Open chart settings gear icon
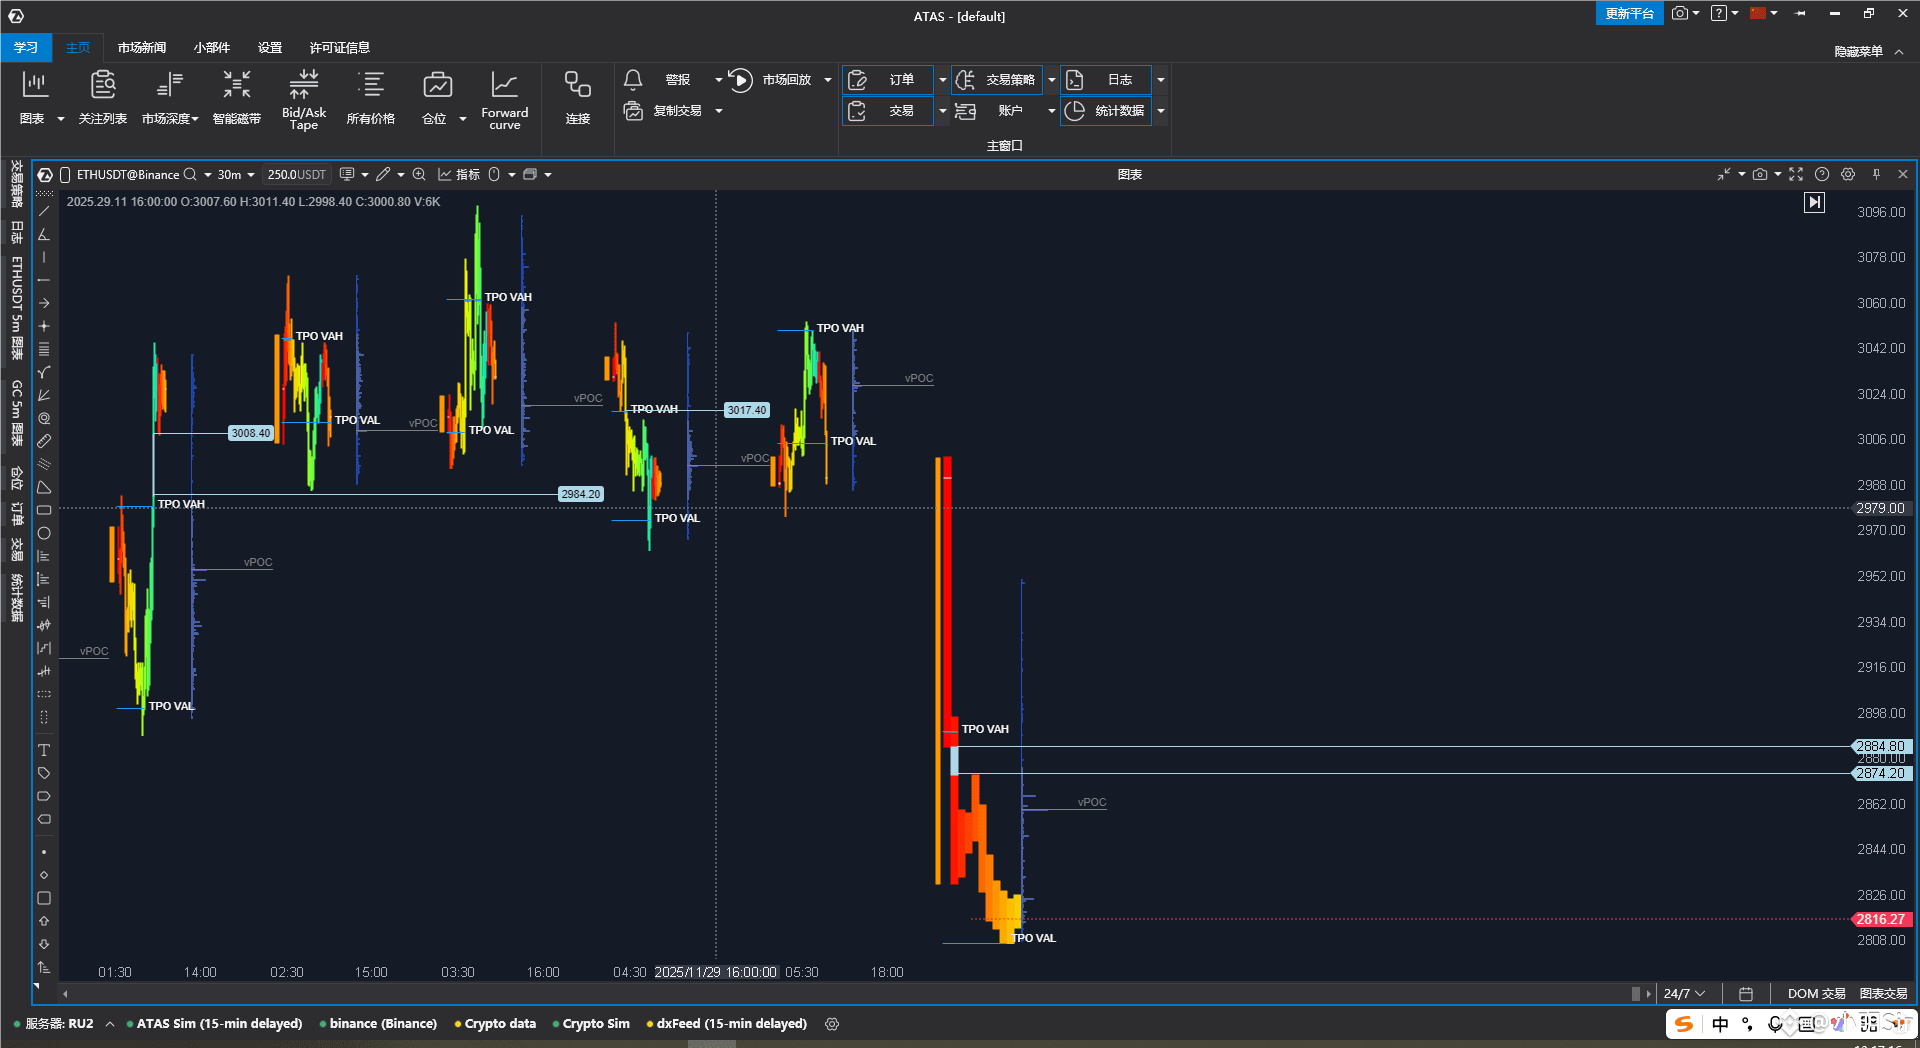The image size is (1920, 1048). 1848,174
